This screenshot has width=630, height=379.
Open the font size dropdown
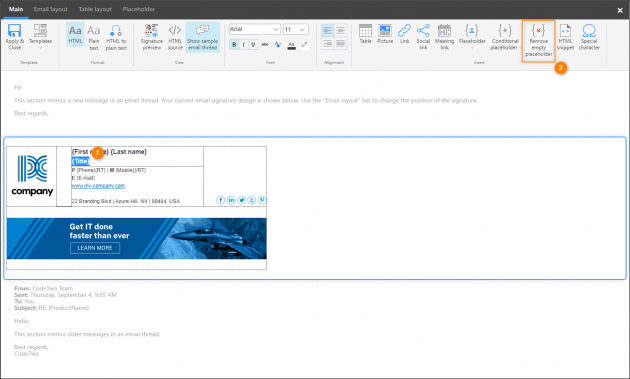[x=296, y=29]
